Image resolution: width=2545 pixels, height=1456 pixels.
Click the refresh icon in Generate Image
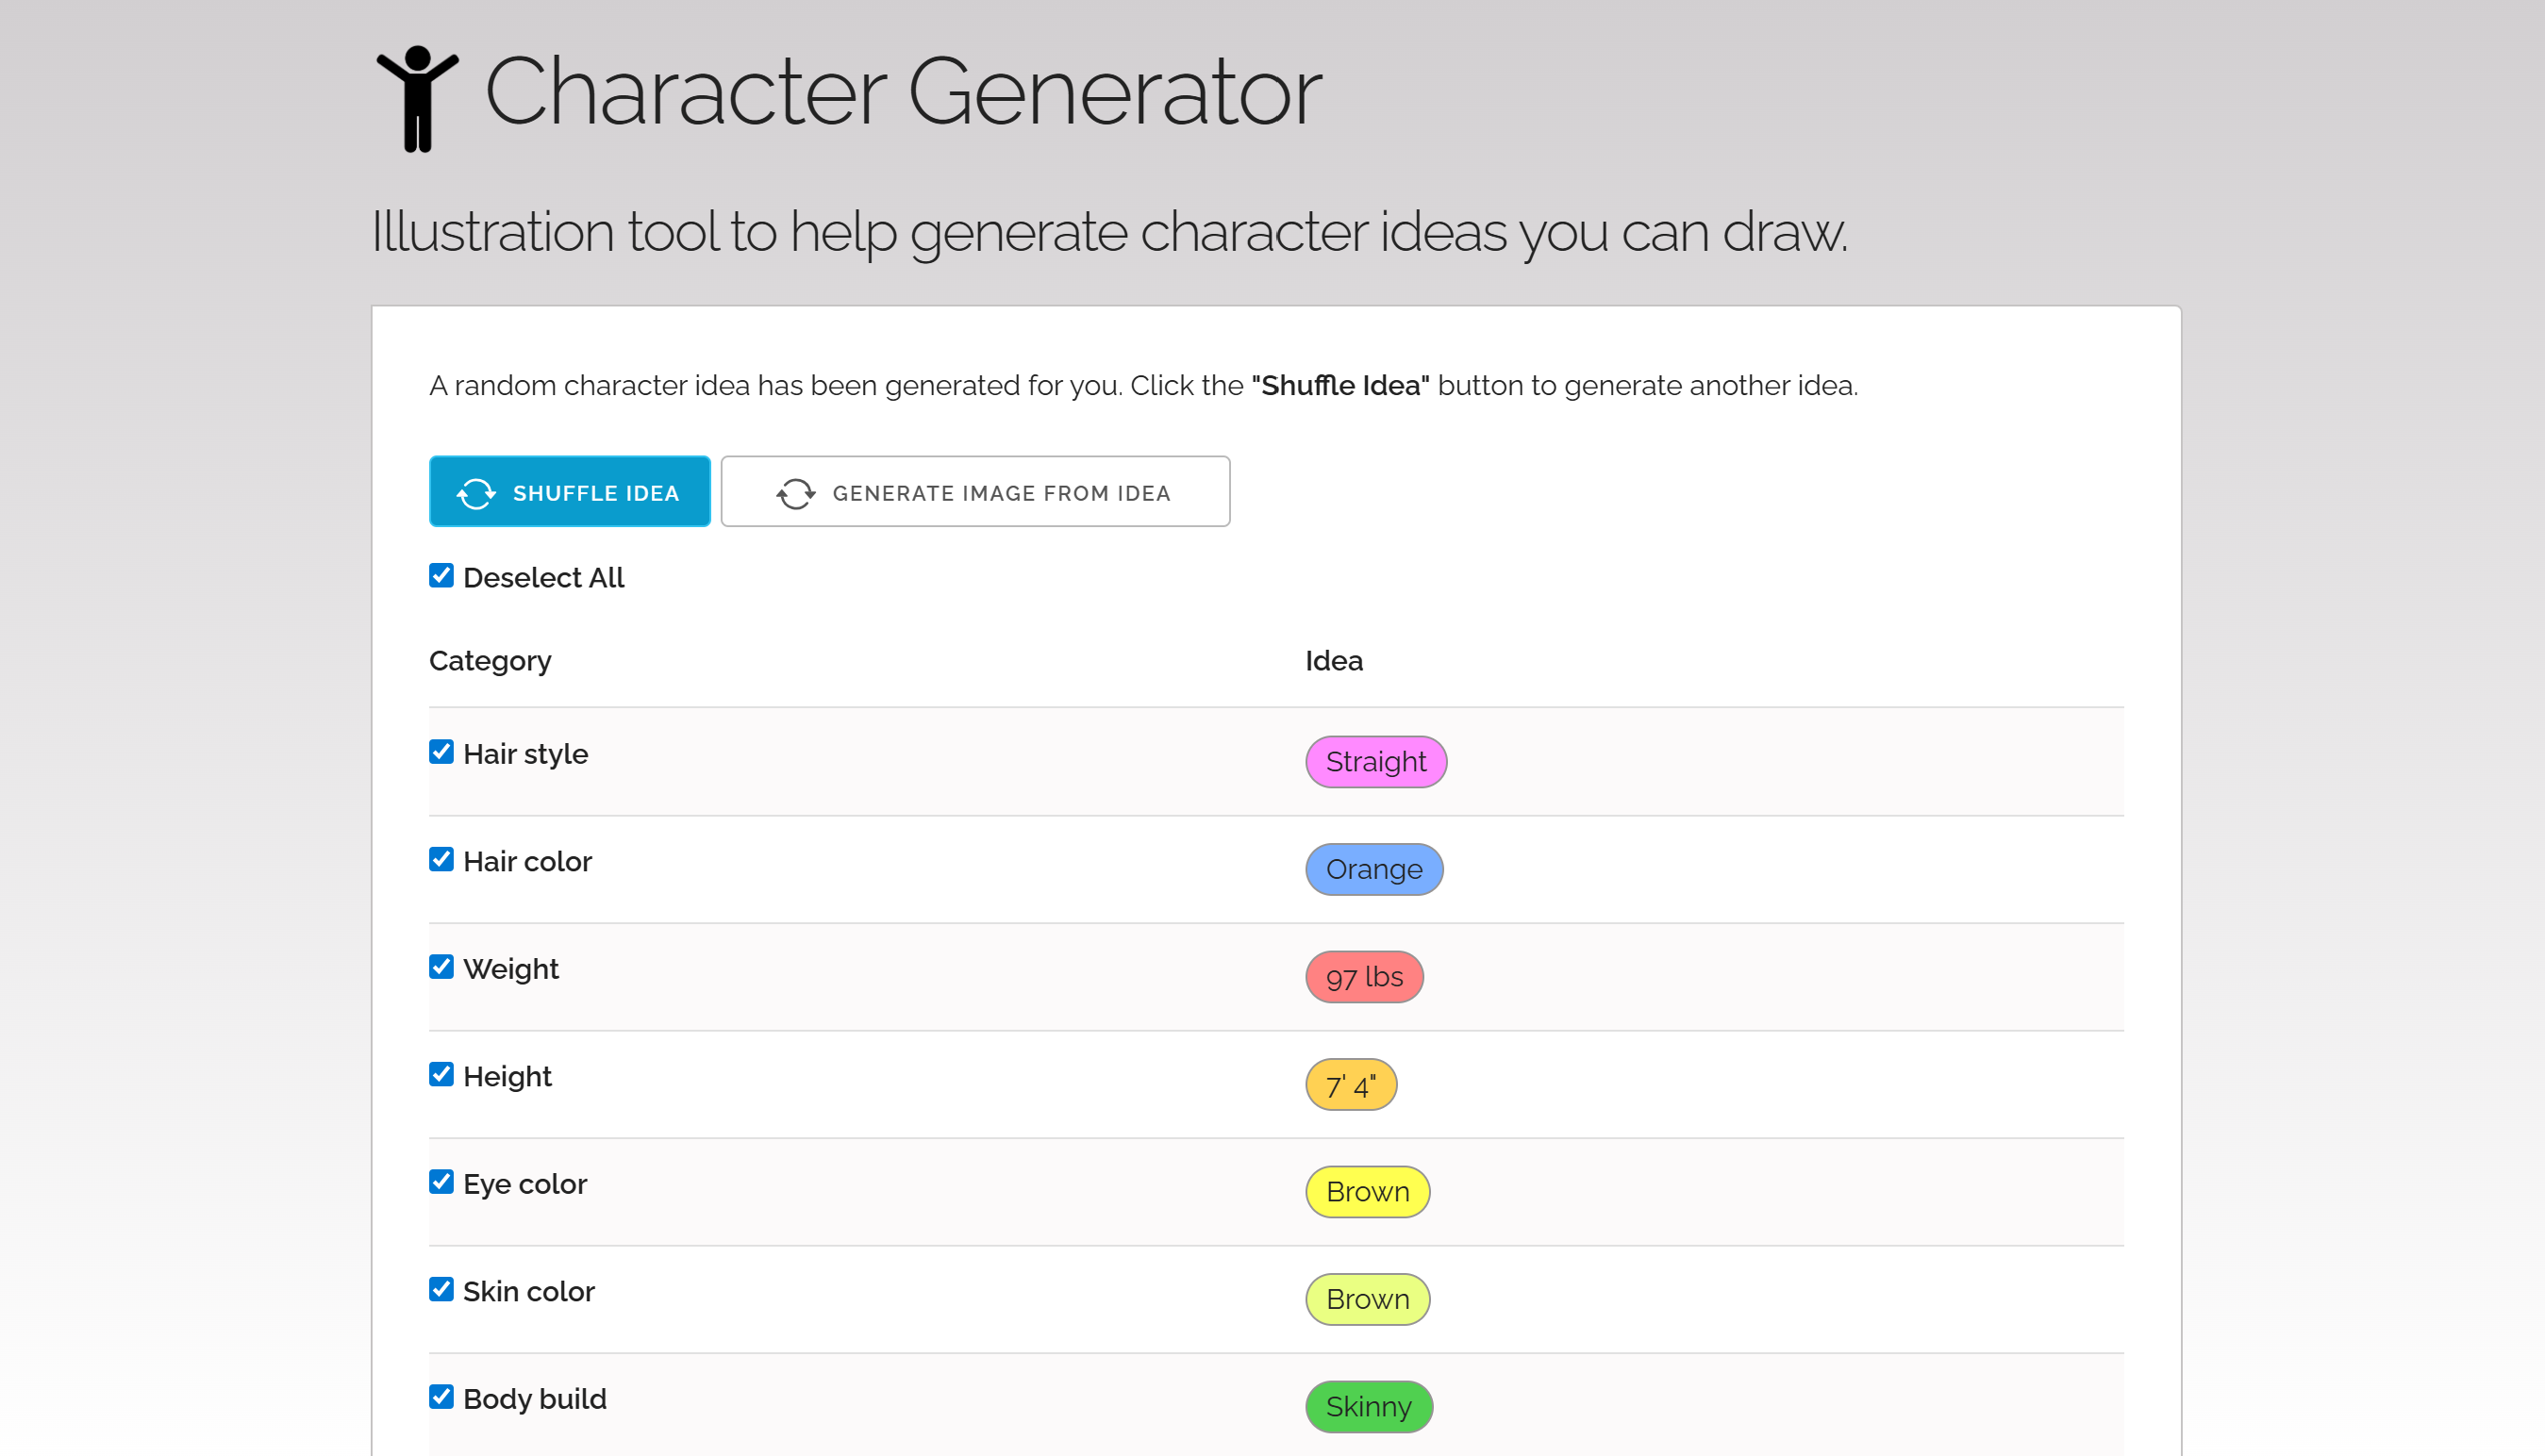click(x=796, y=493)
